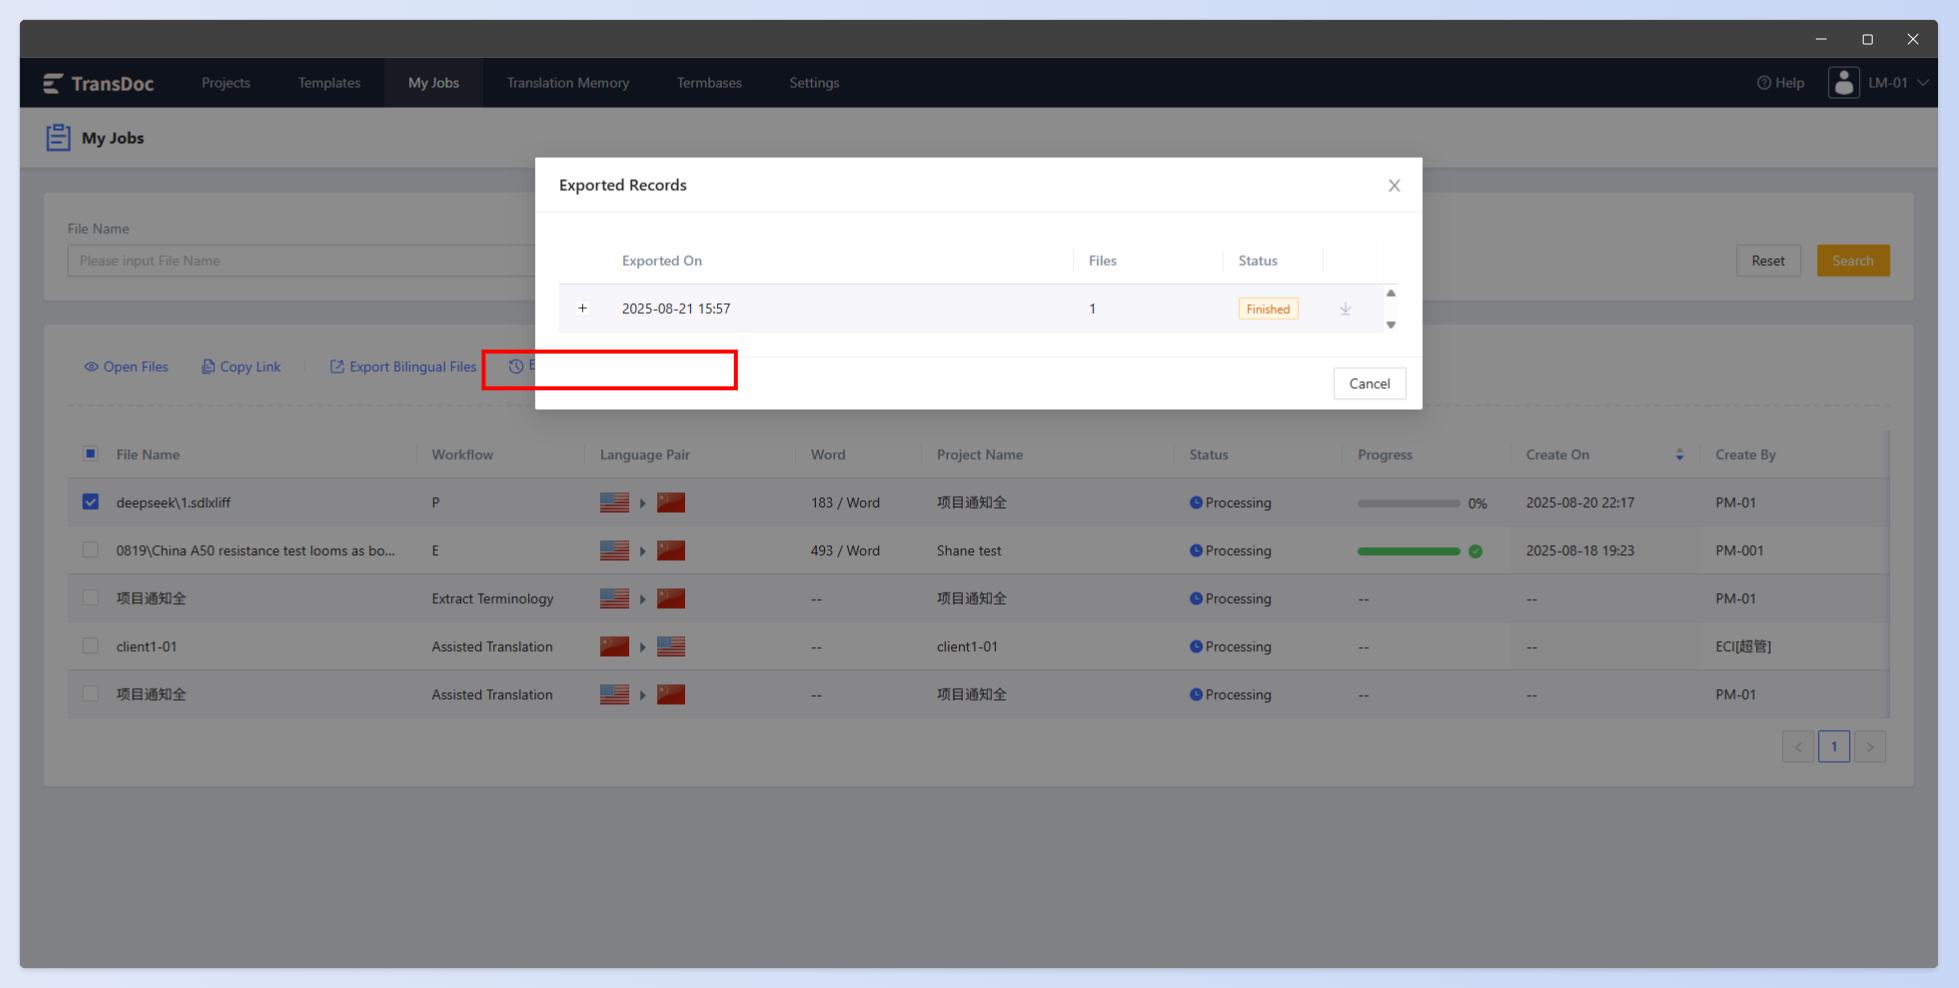Close the Exported Records dialog
Screen dimensions: 1959x988
(x=1394, y=186)
